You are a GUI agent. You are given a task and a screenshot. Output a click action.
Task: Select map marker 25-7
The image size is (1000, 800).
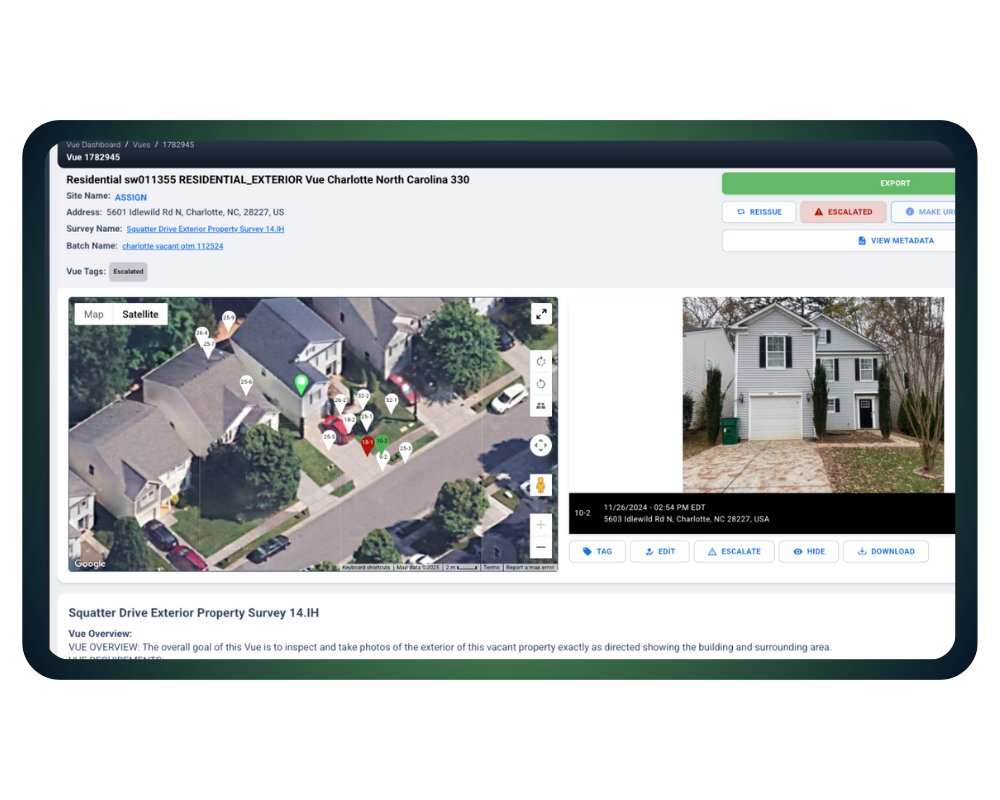point(209,346)
